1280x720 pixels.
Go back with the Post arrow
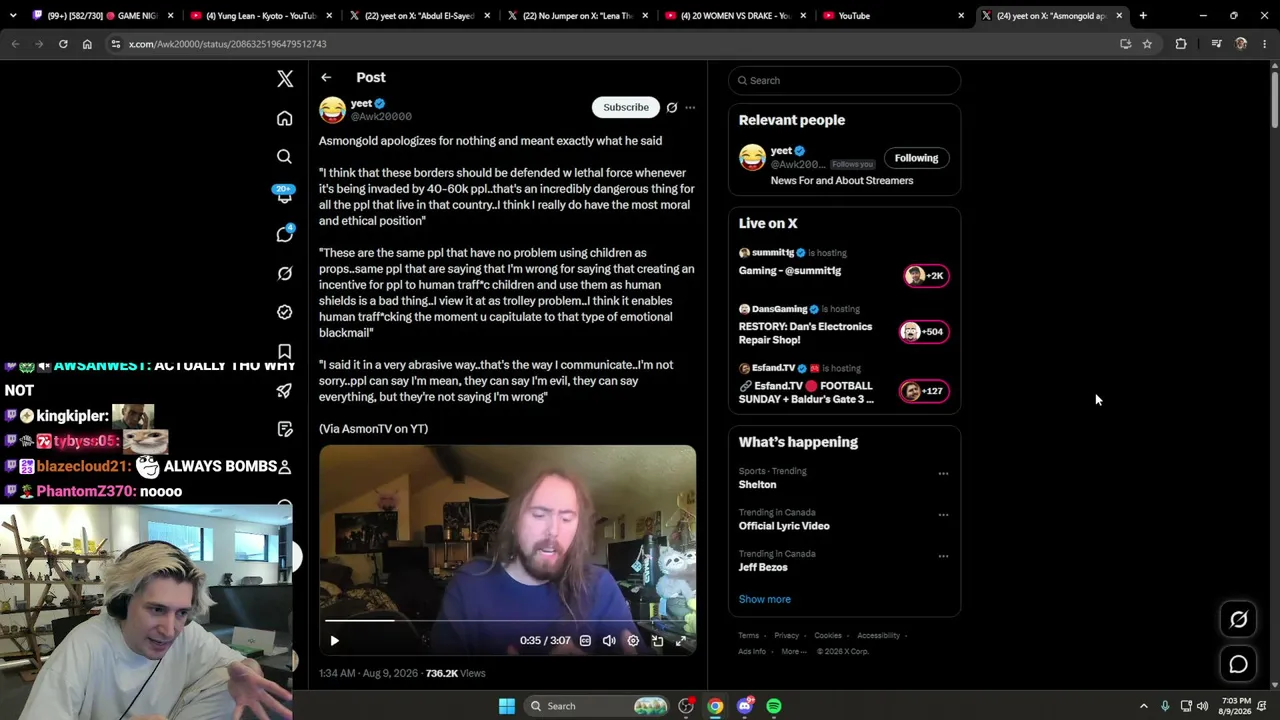326,77
